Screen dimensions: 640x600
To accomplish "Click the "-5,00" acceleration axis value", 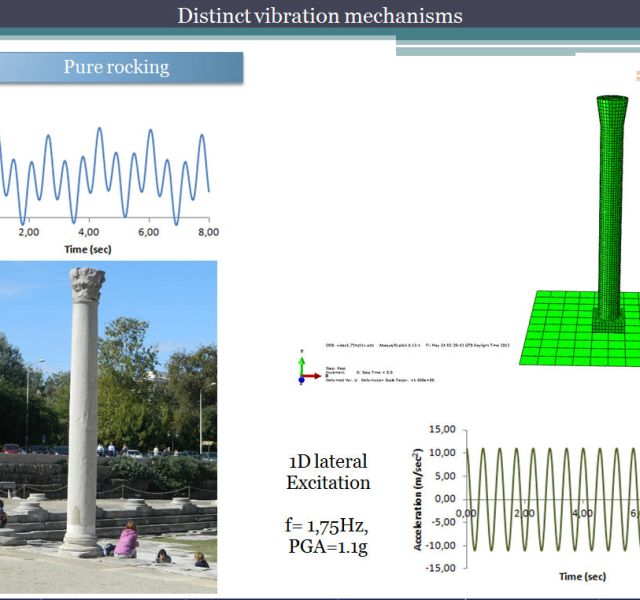I will [443, 522].
